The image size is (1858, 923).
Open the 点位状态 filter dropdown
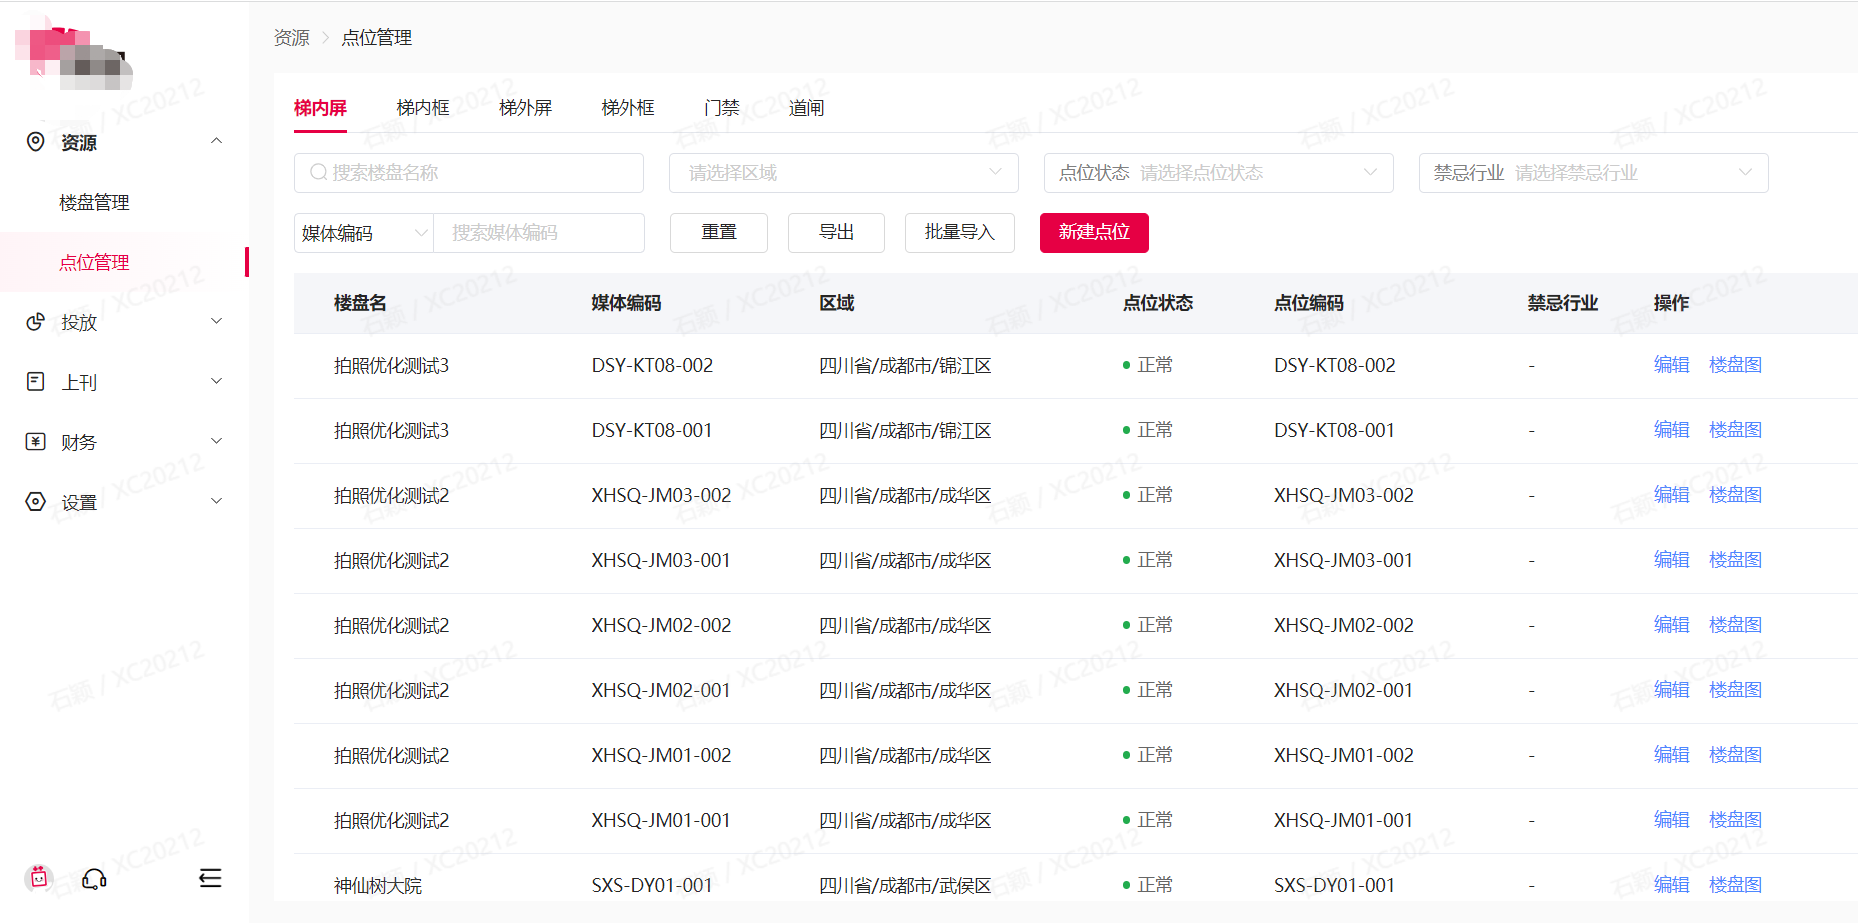pos(1219,173)
